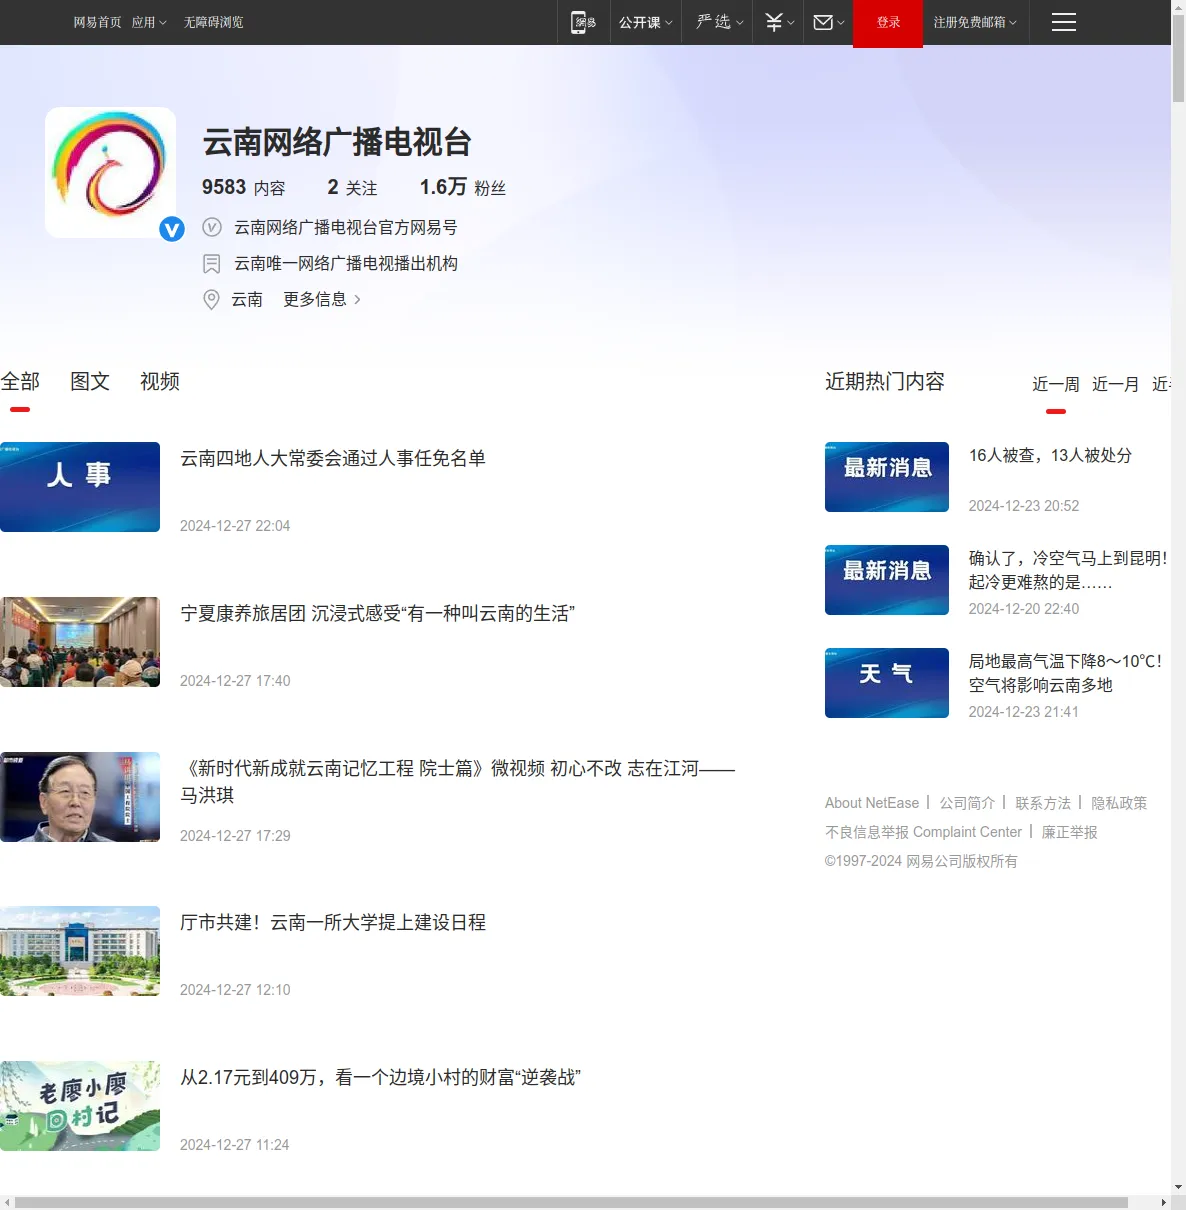Expand the 注册免费邮箱 dropdown

pos(975,22)
